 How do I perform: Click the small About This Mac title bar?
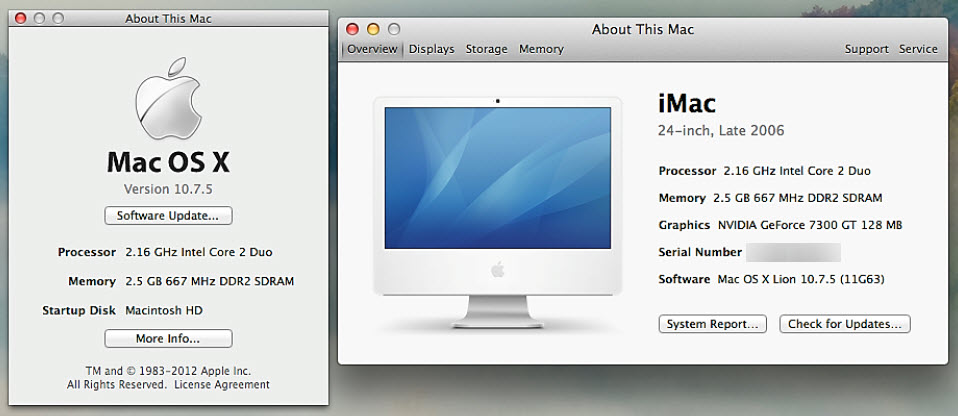pos(168,18)
